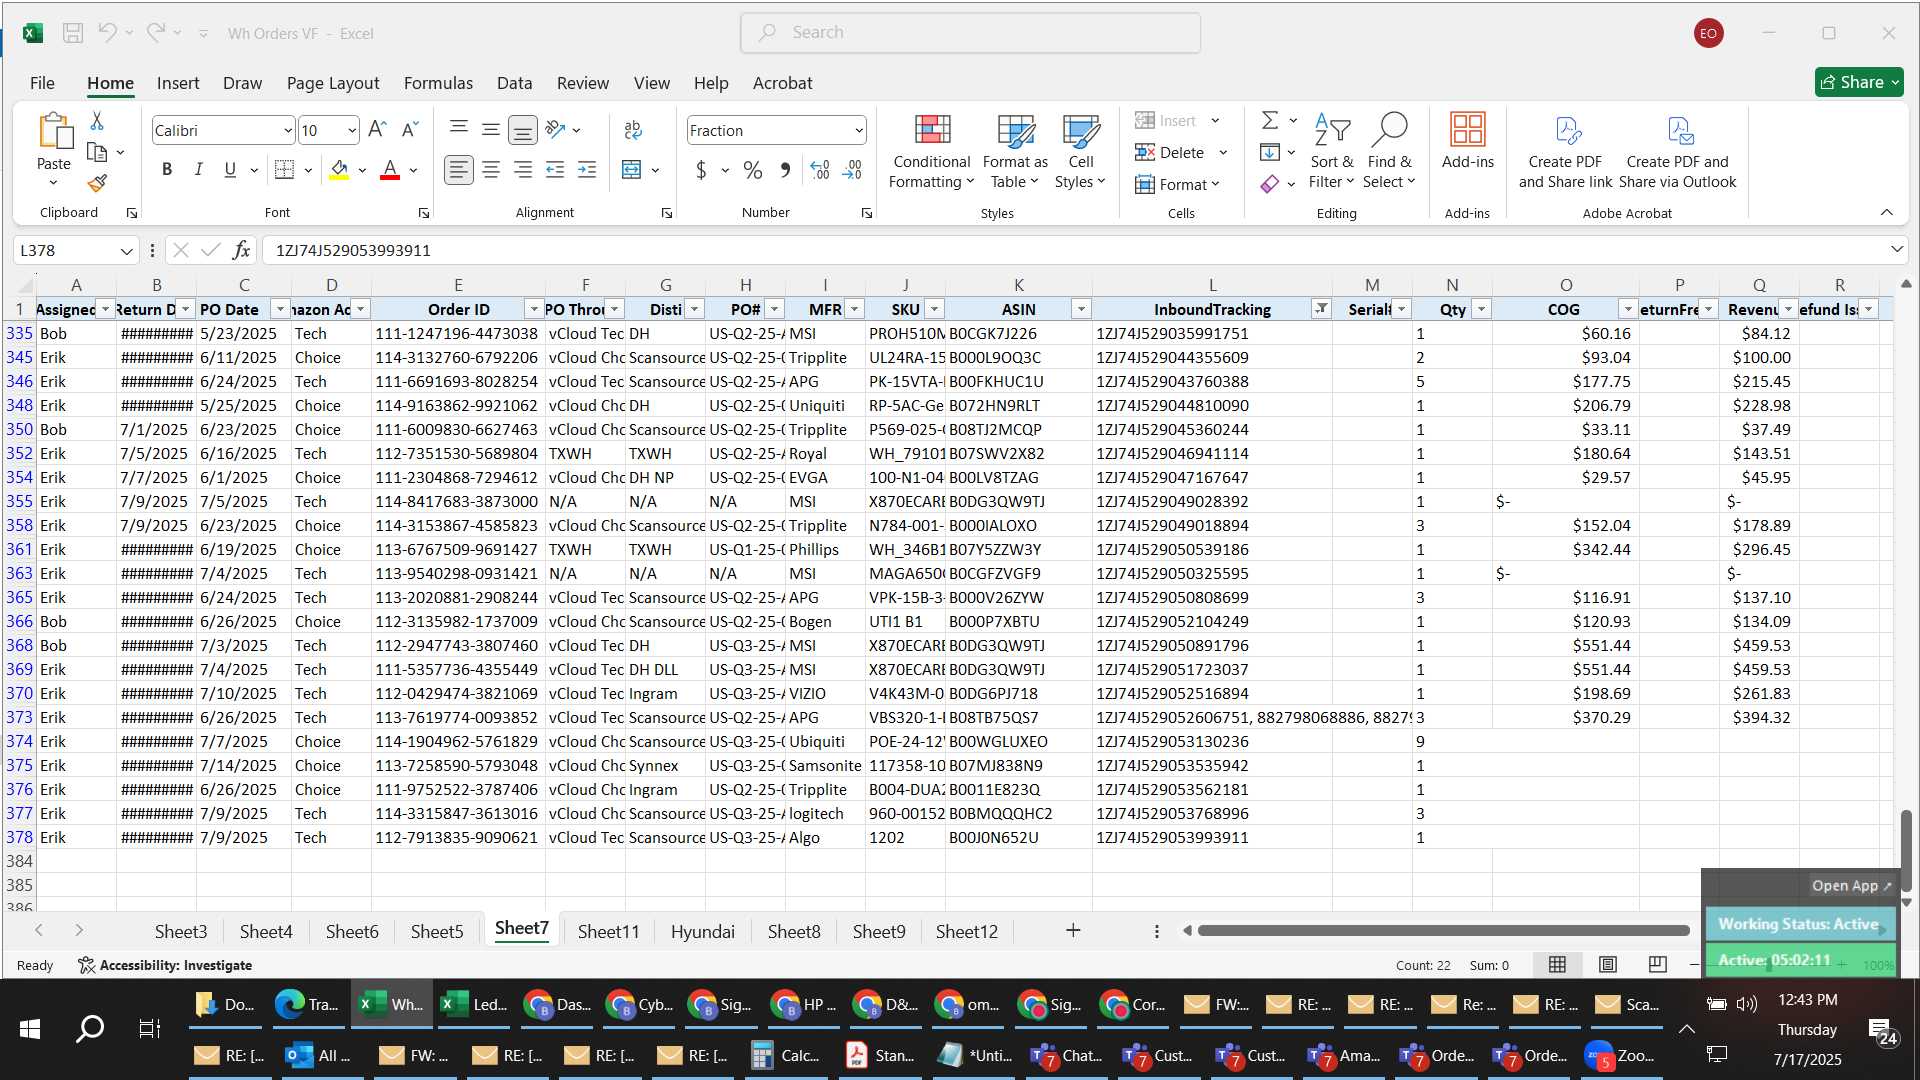1920x1080 pixels.
Task: Open the InboundTracking column filter dropdown
Action: point(1321,309)
